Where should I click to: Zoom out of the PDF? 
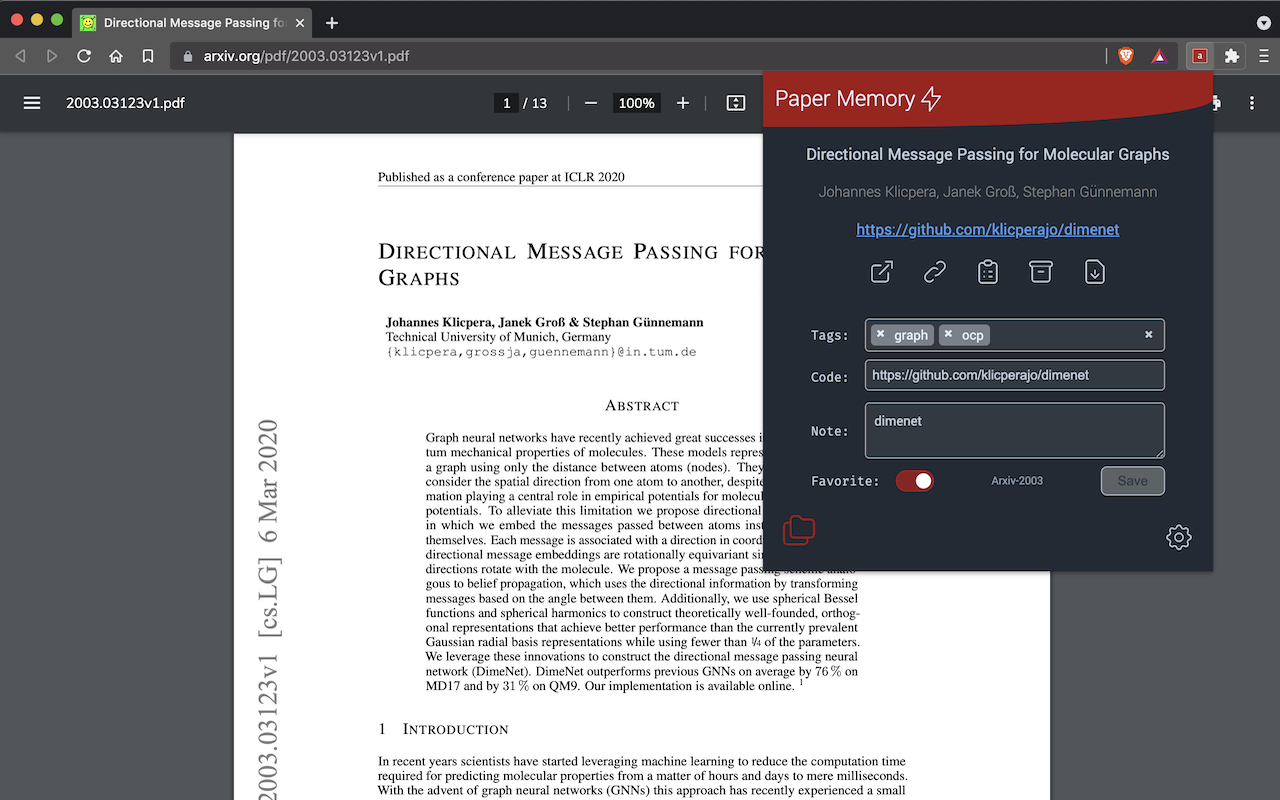[x=591, y=103]
